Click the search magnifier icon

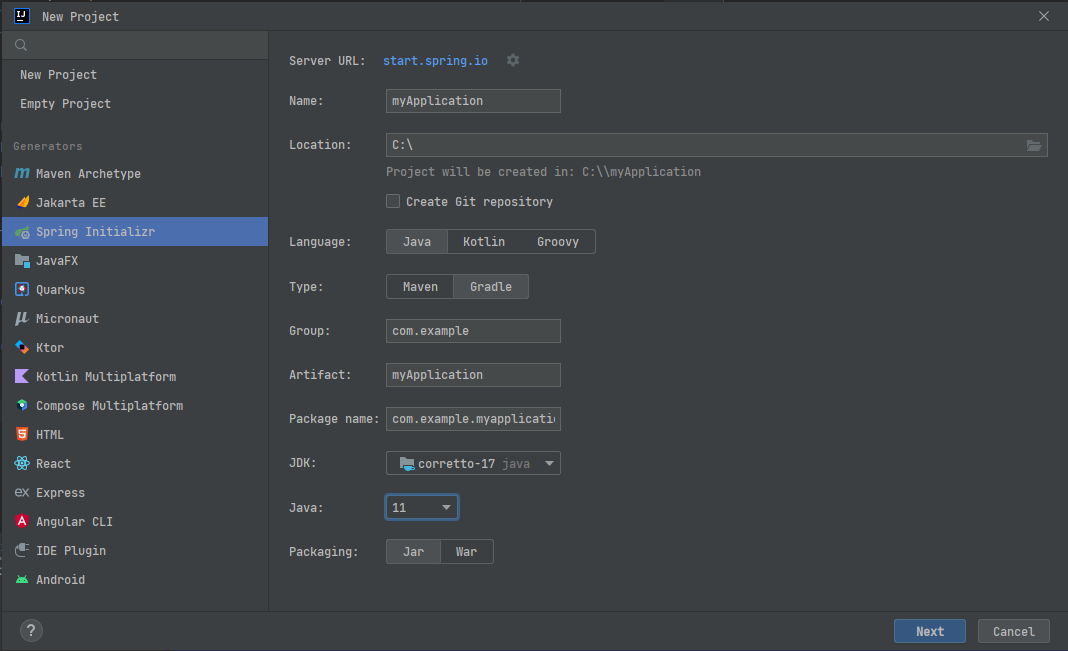[21, 45]
